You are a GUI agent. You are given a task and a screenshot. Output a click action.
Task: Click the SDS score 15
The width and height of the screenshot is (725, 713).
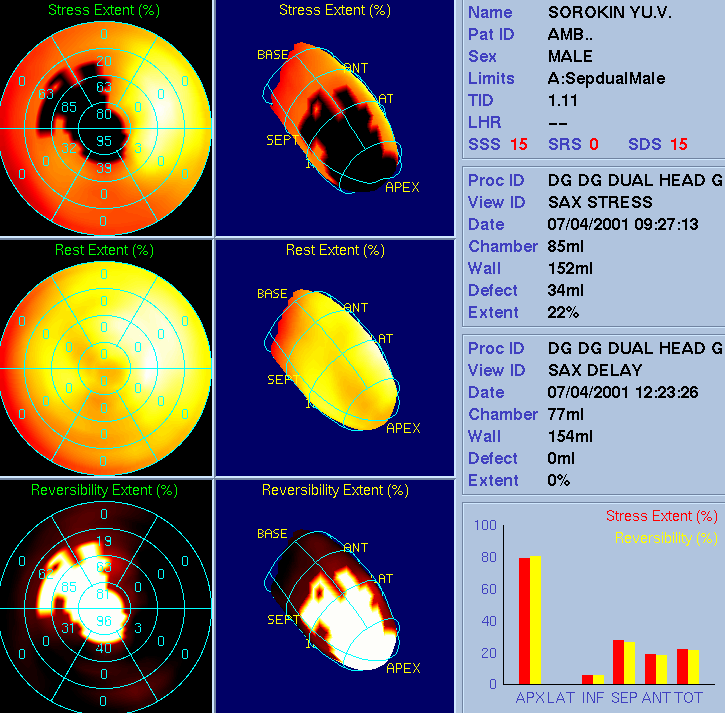point(678,144)
